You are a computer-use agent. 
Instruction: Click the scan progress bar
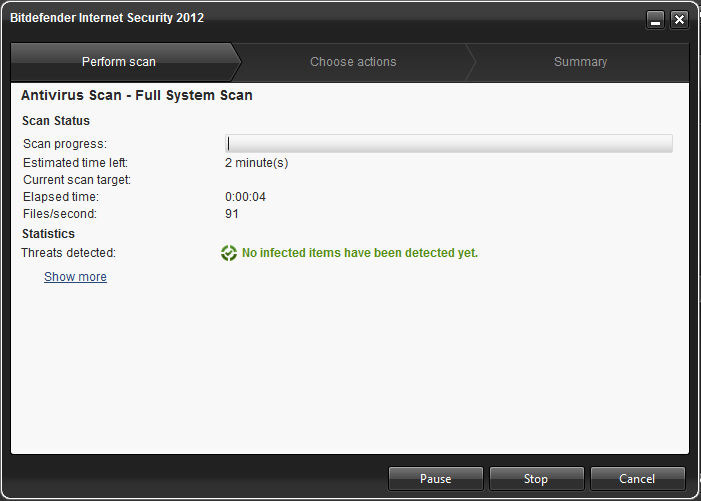449,143
